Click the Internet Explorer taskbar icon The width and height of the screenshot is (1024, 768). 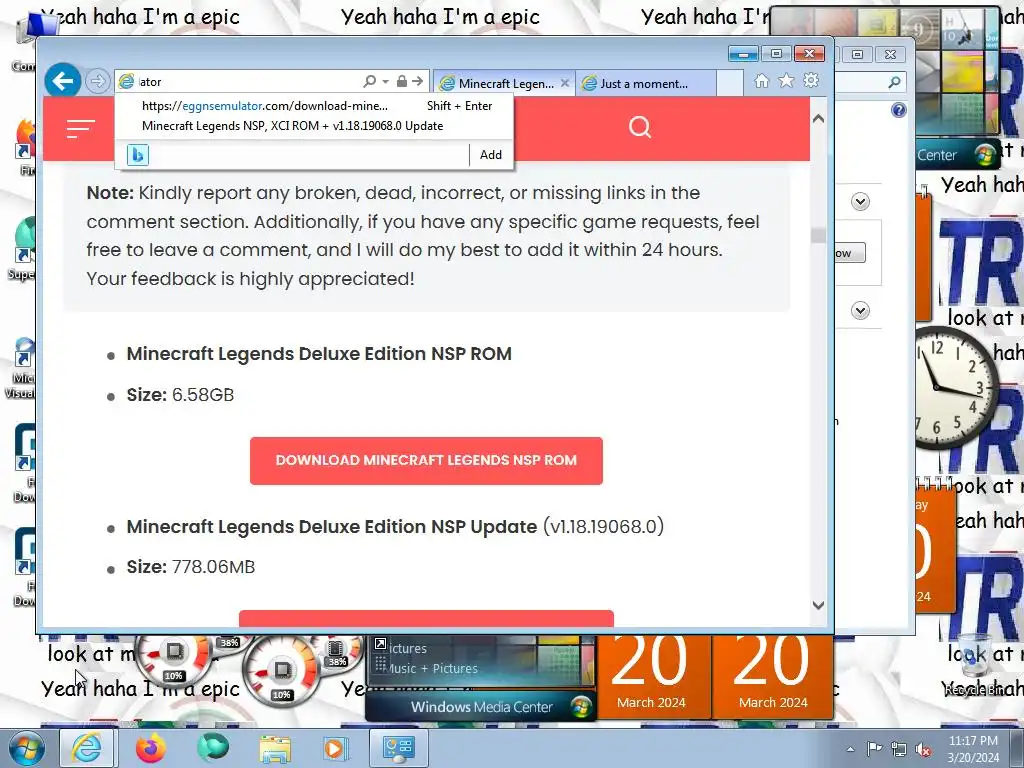tap(87, 748)
